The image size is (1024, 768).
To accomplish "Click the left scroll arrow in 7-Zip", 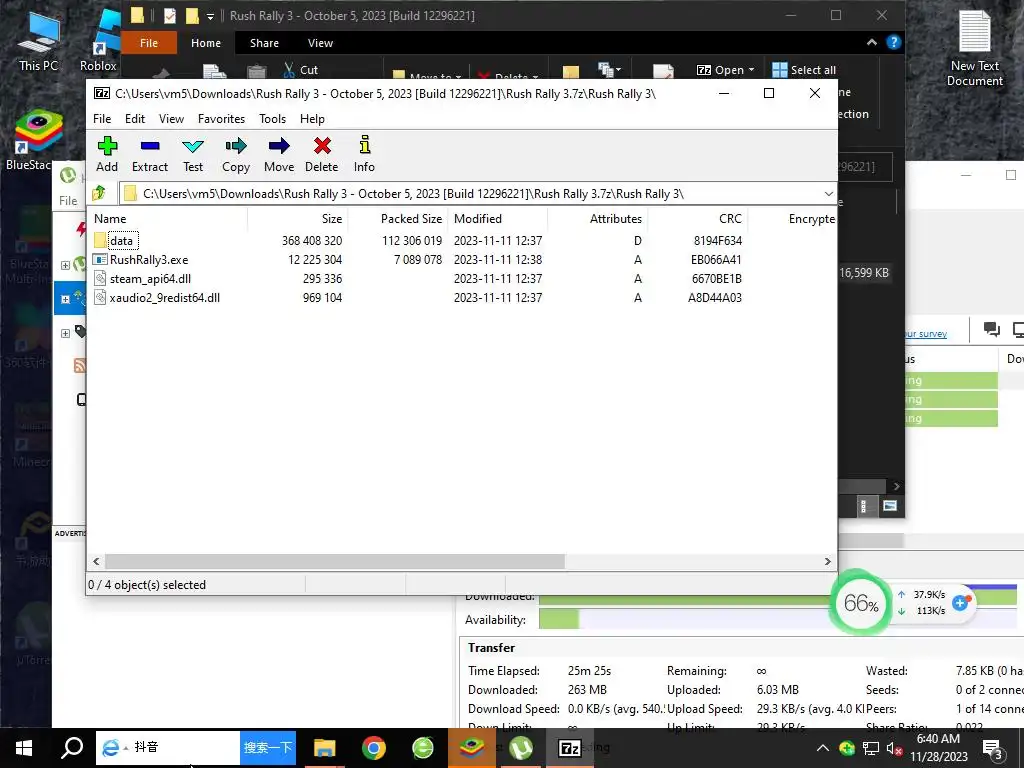I will click(x=97, y=562).
